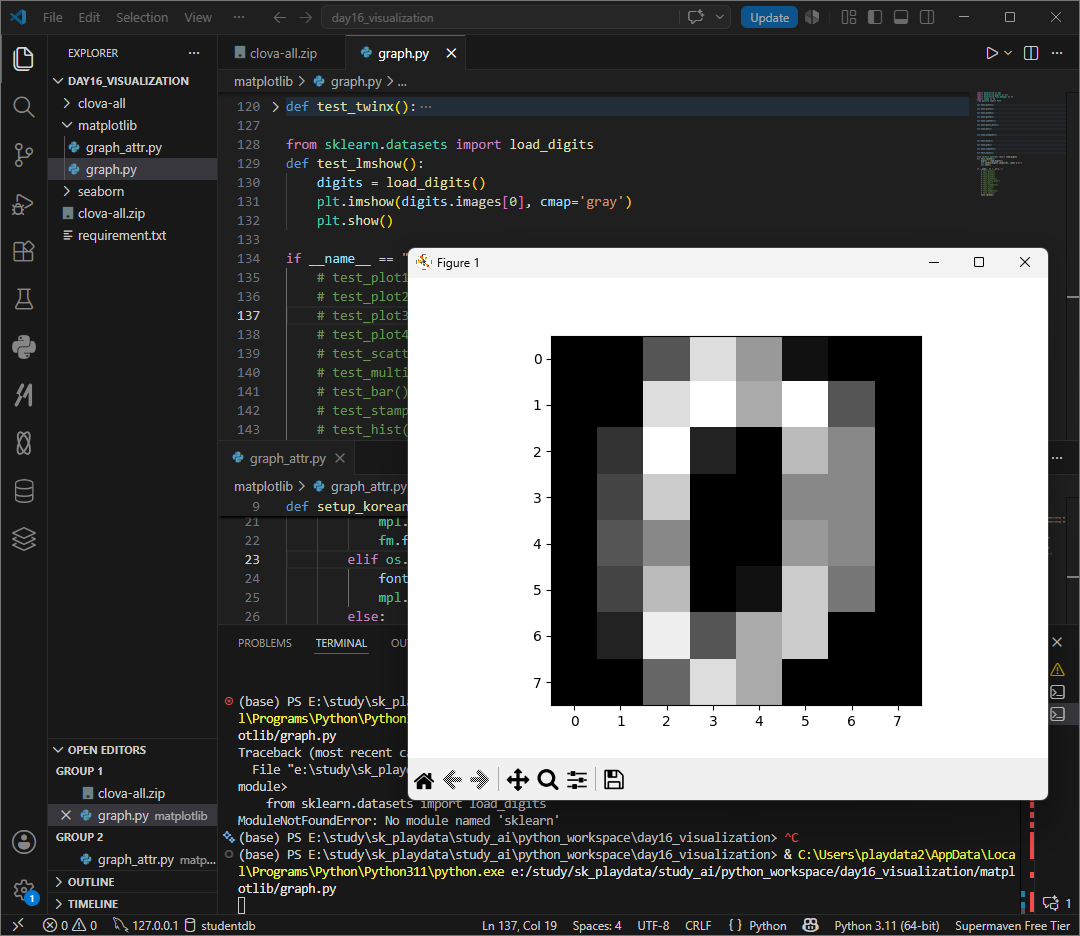Open the Explorer view in activity bar

tap(23, 59)
